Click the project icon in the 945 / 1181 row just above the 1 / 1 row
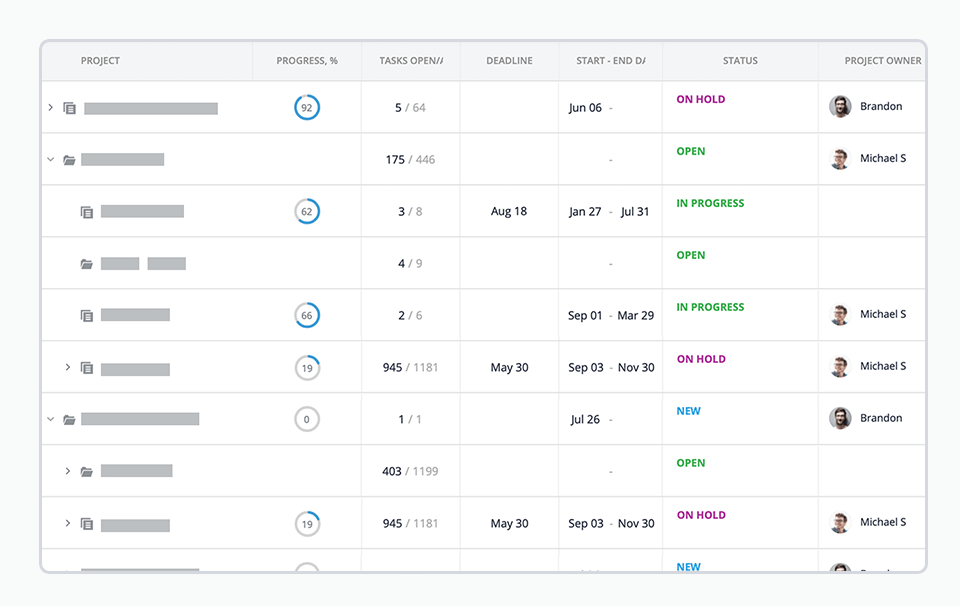This screenshot has width=960, height=606. tap(87, 368)
